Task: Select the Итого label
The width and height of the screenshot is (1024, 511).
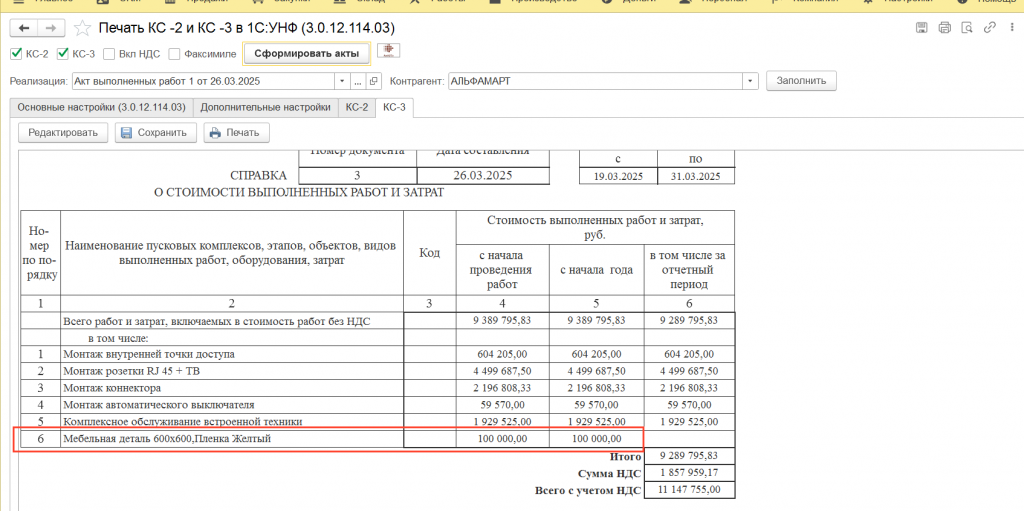Action: coord(625,456)
